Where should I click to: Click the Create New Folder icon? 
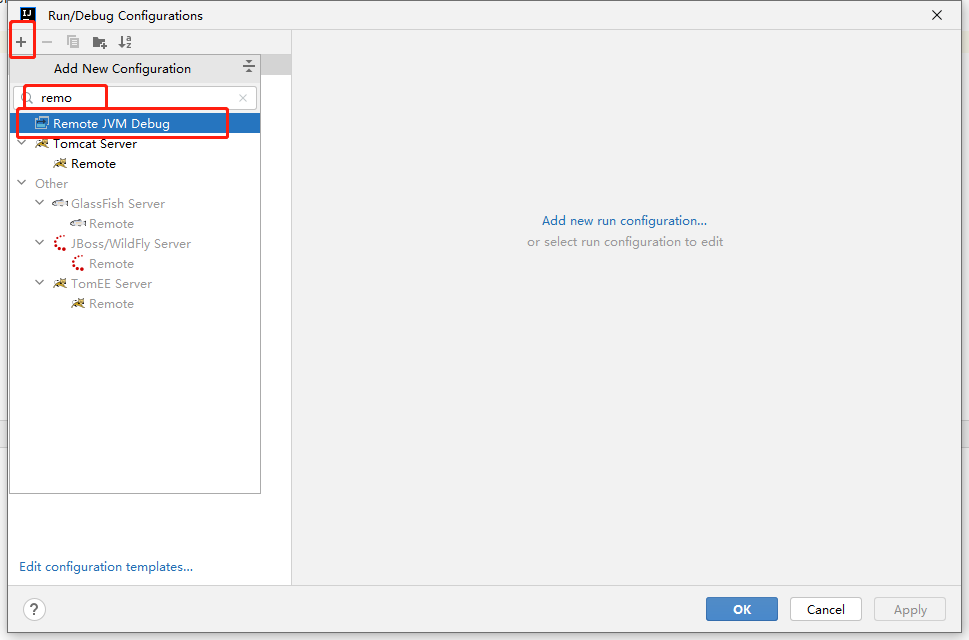[99, 42]
